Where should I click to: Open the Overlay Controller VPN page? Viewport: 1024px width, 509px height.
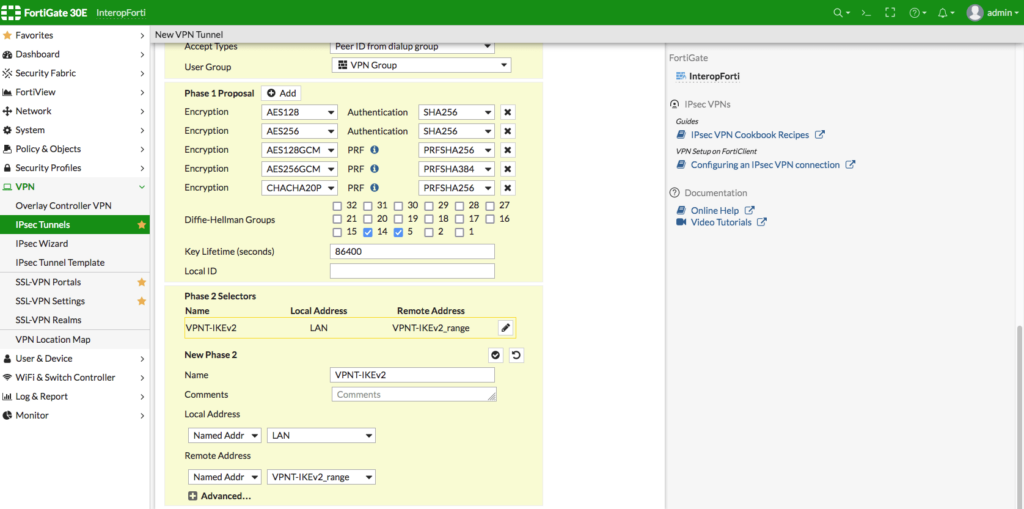[74, 206]
